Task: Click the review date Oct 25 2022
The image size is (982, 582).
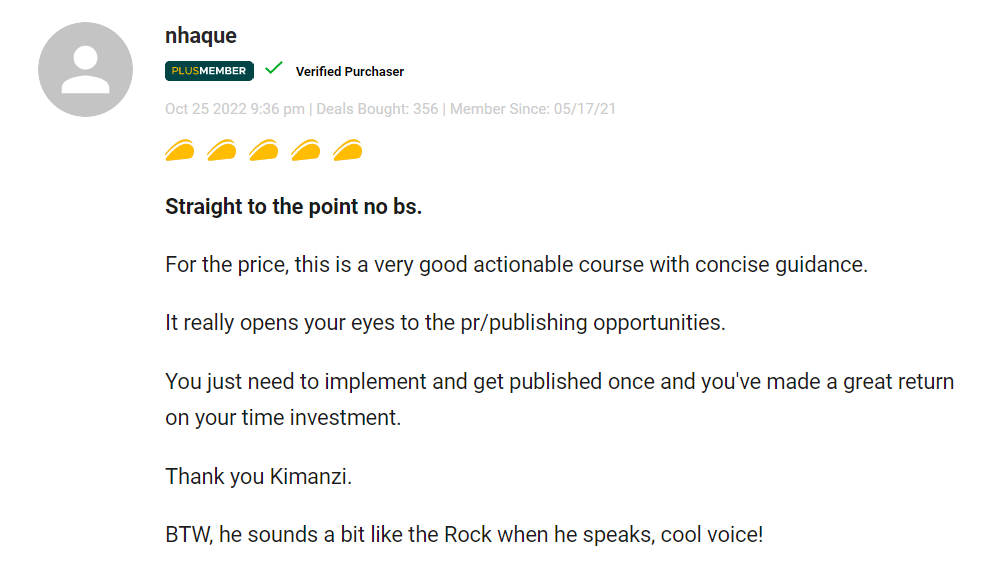Action: 235,109
